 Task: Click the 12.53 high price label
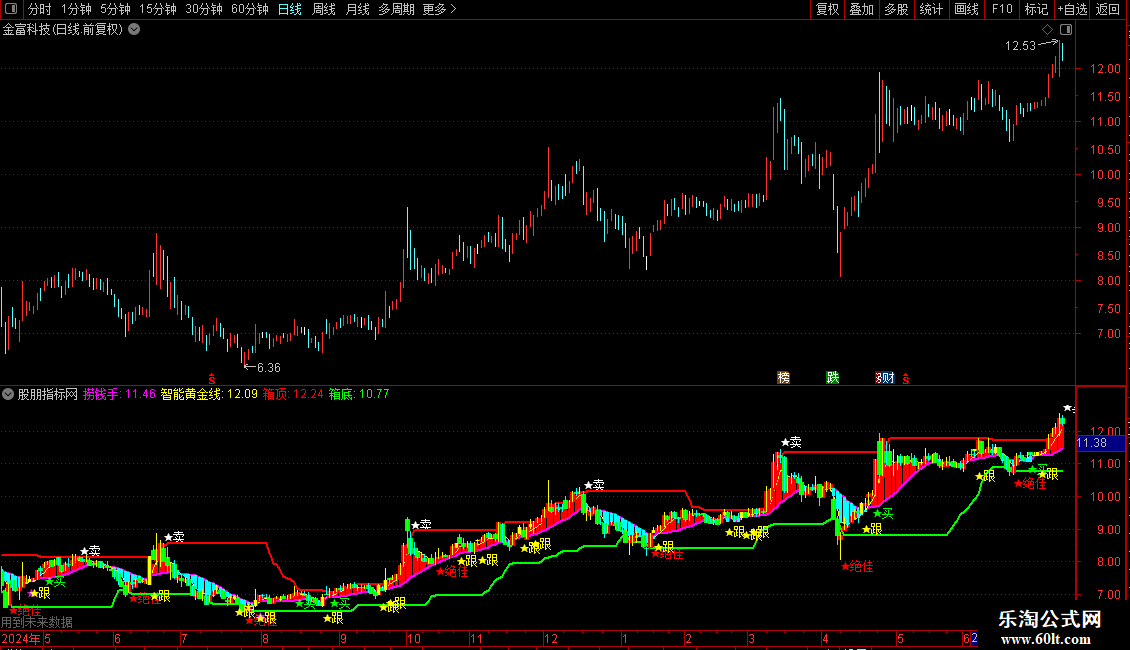(x=1020, y=45)
